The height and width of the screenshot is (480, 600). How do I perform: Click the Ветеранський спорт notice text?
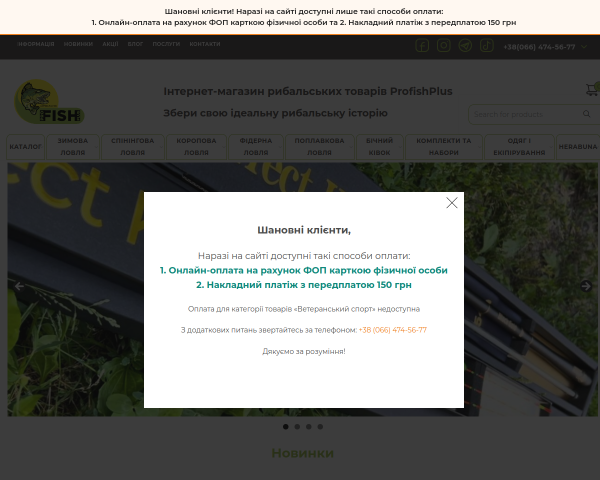304,309
